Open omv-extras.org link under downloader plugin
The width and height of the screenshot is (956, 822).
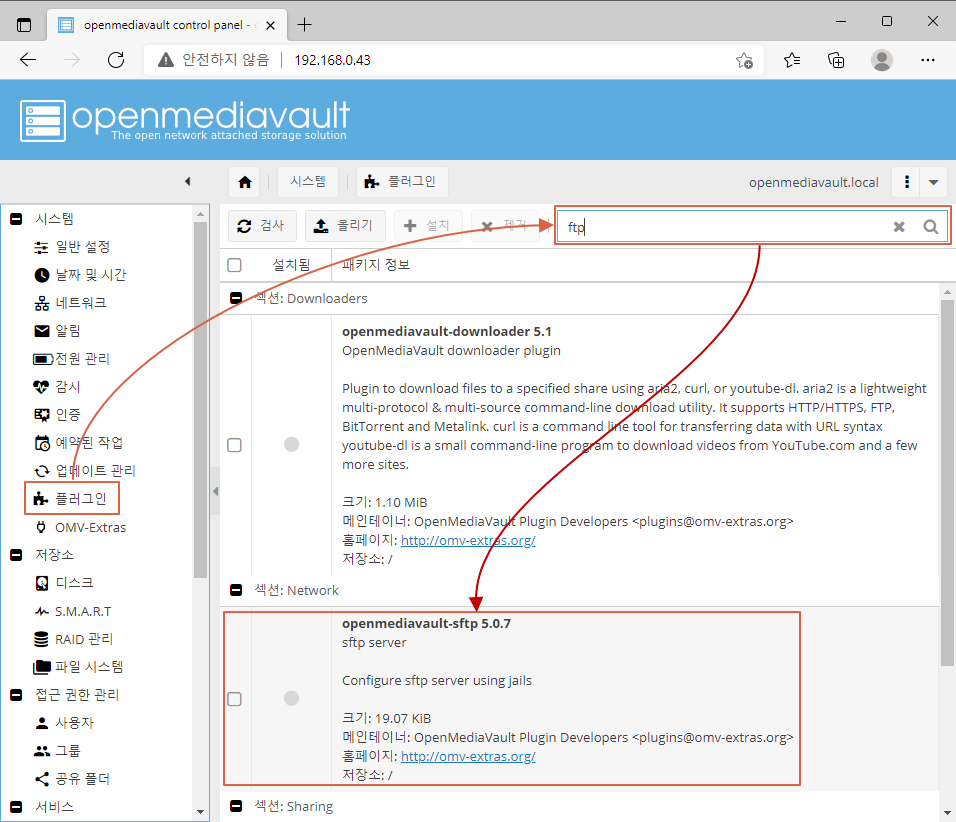(x=468, y=540)
